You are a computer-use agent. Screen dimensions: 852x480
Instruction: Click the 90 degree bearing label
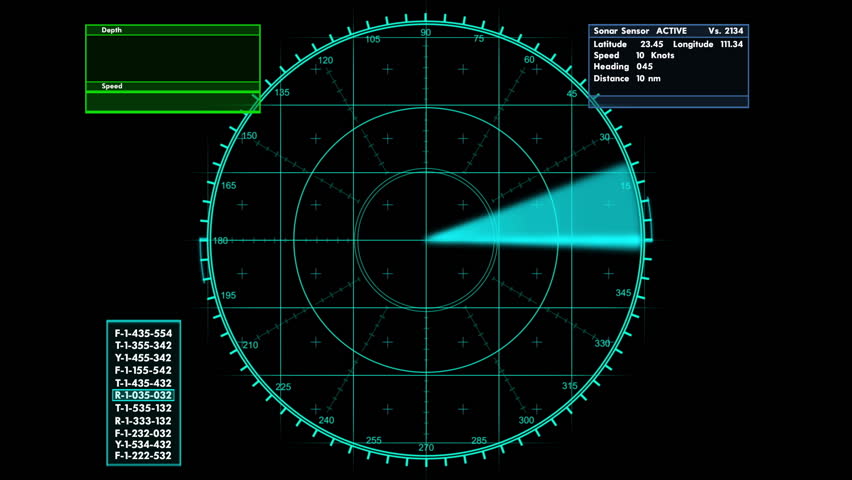425,33
